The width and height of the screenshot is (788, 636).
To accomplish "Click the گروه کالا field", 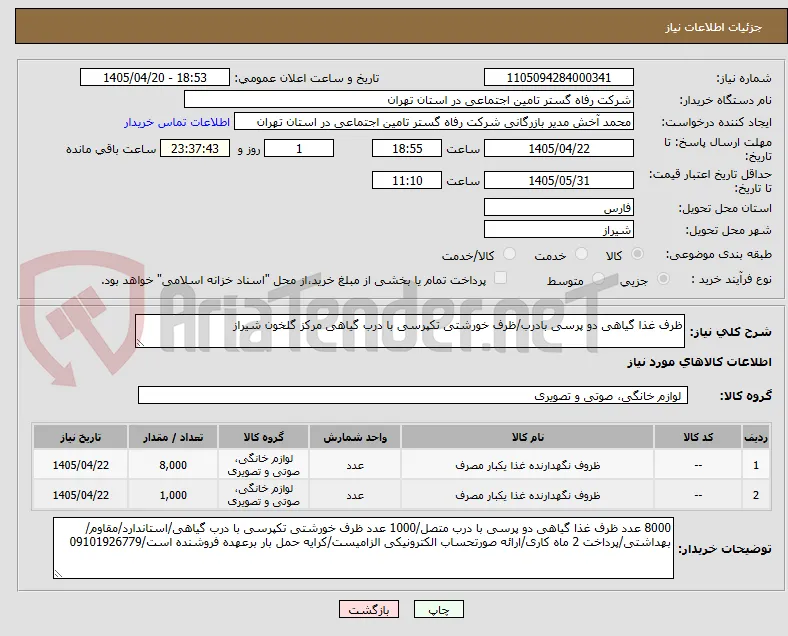I will [413, 395].
